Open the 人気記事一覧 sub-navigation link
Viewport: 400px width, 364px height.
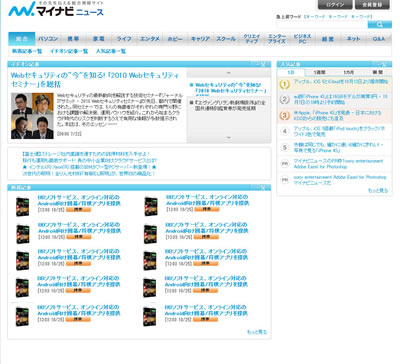pos(111,51)
